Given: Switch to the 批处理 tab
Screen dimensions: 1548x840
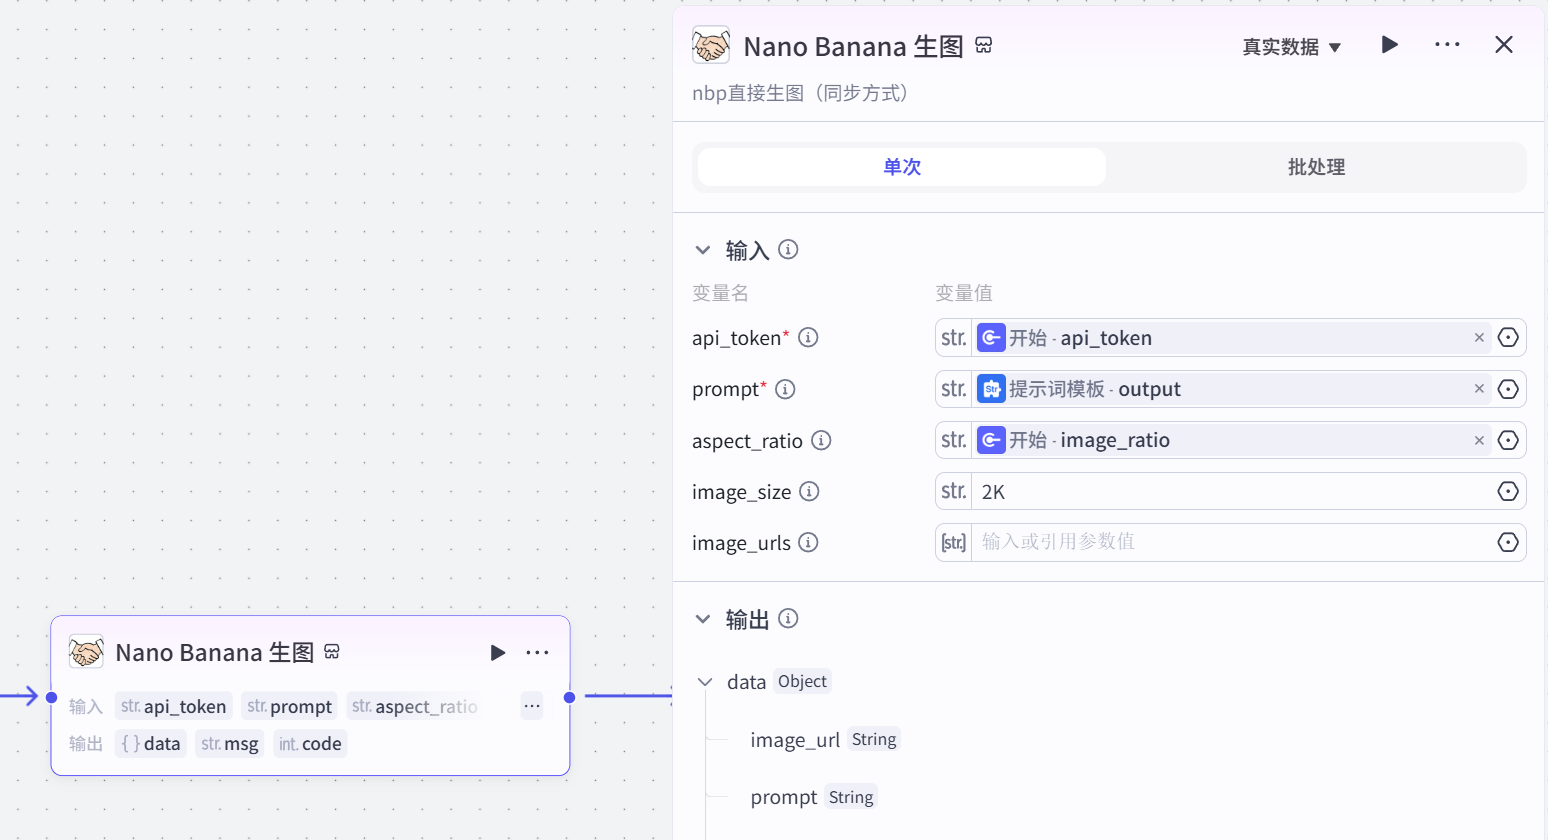Looking at the screenshot, I should coord(1316,167).
